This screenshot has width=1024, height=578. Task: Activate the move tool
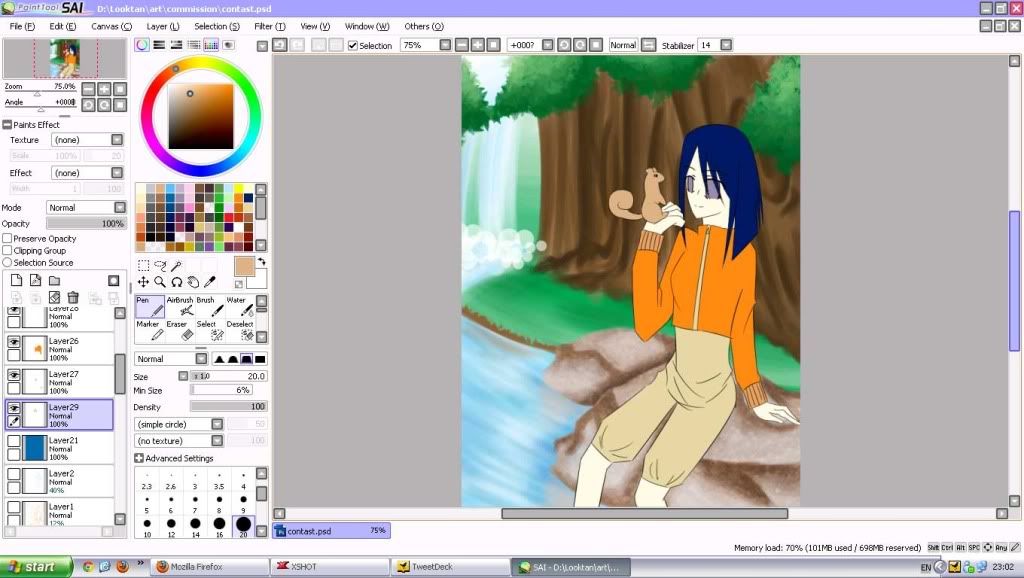143,282
